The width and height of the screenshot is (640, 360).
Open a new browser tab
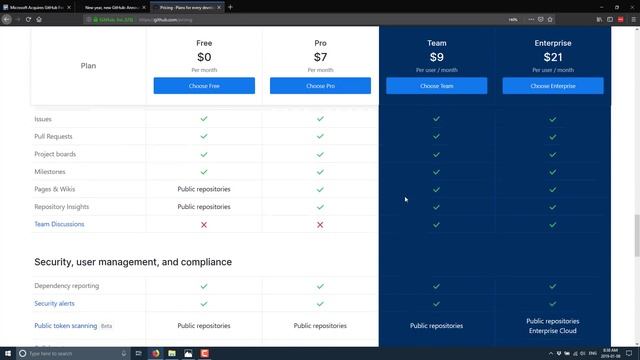point(230,7)
